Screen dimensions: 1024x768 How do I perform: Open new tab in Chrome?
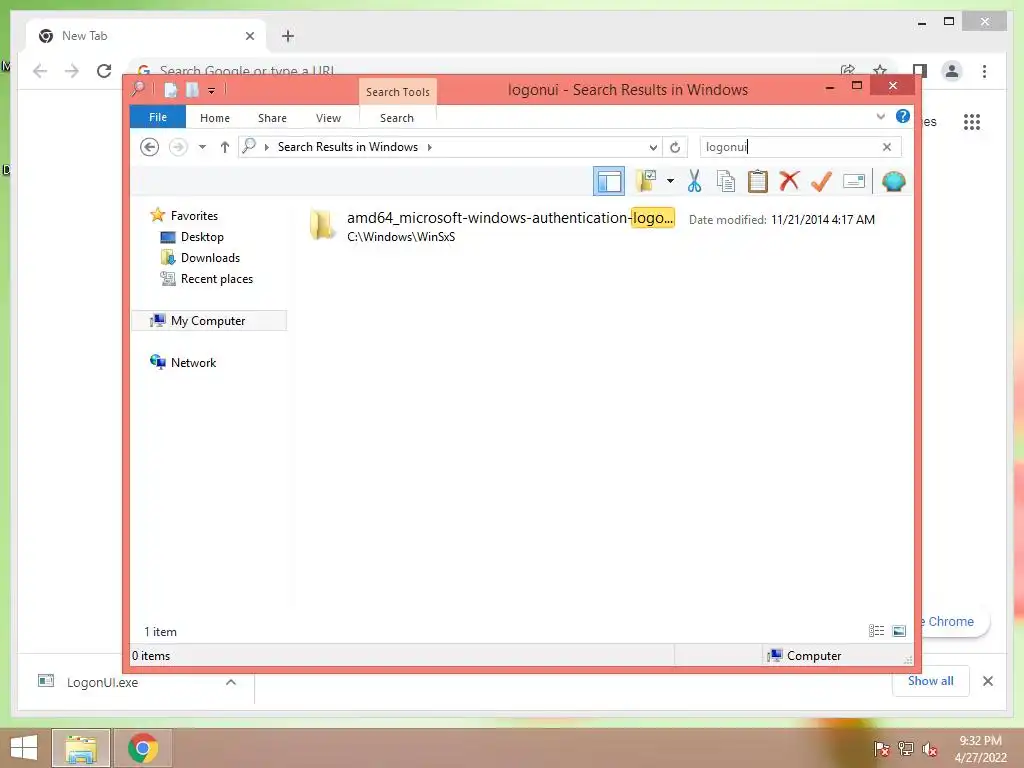tap(288, 36)
